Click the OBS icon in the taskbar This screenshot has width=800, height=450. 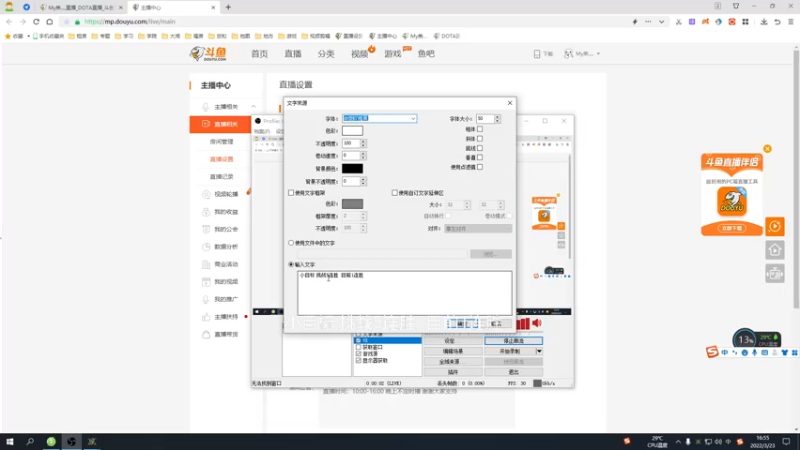click(x=71, y=441)
